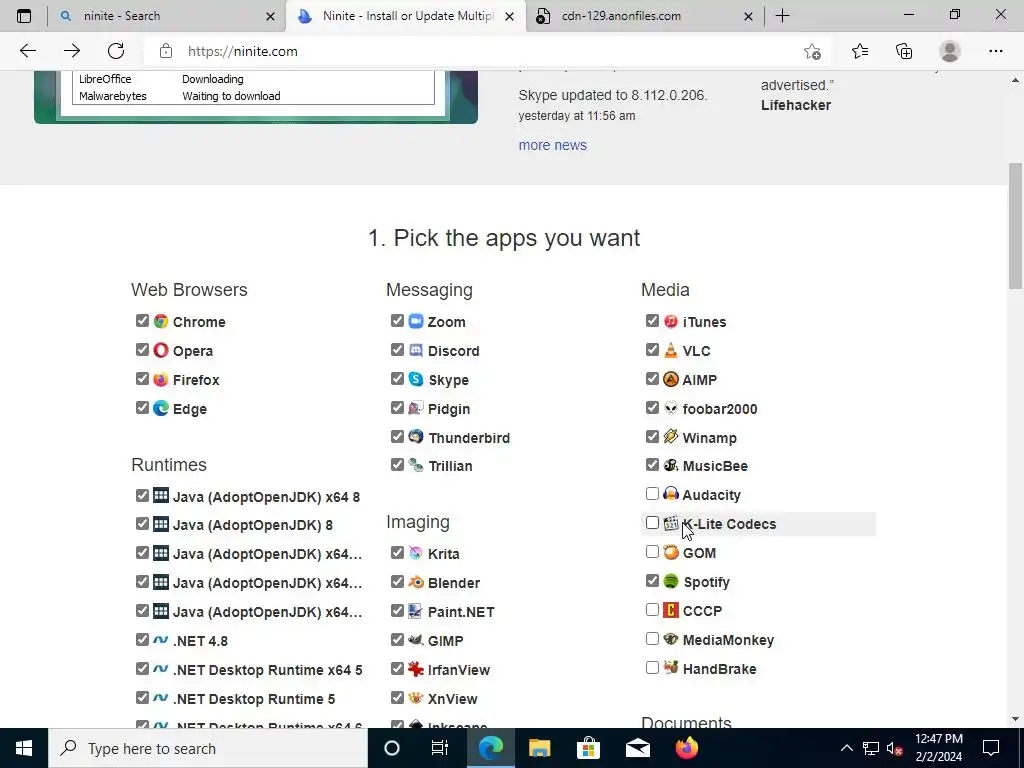Uncheck the Spotify checkbox
The height and width of the screenshot is (768, 1024).
click(652, 581)
